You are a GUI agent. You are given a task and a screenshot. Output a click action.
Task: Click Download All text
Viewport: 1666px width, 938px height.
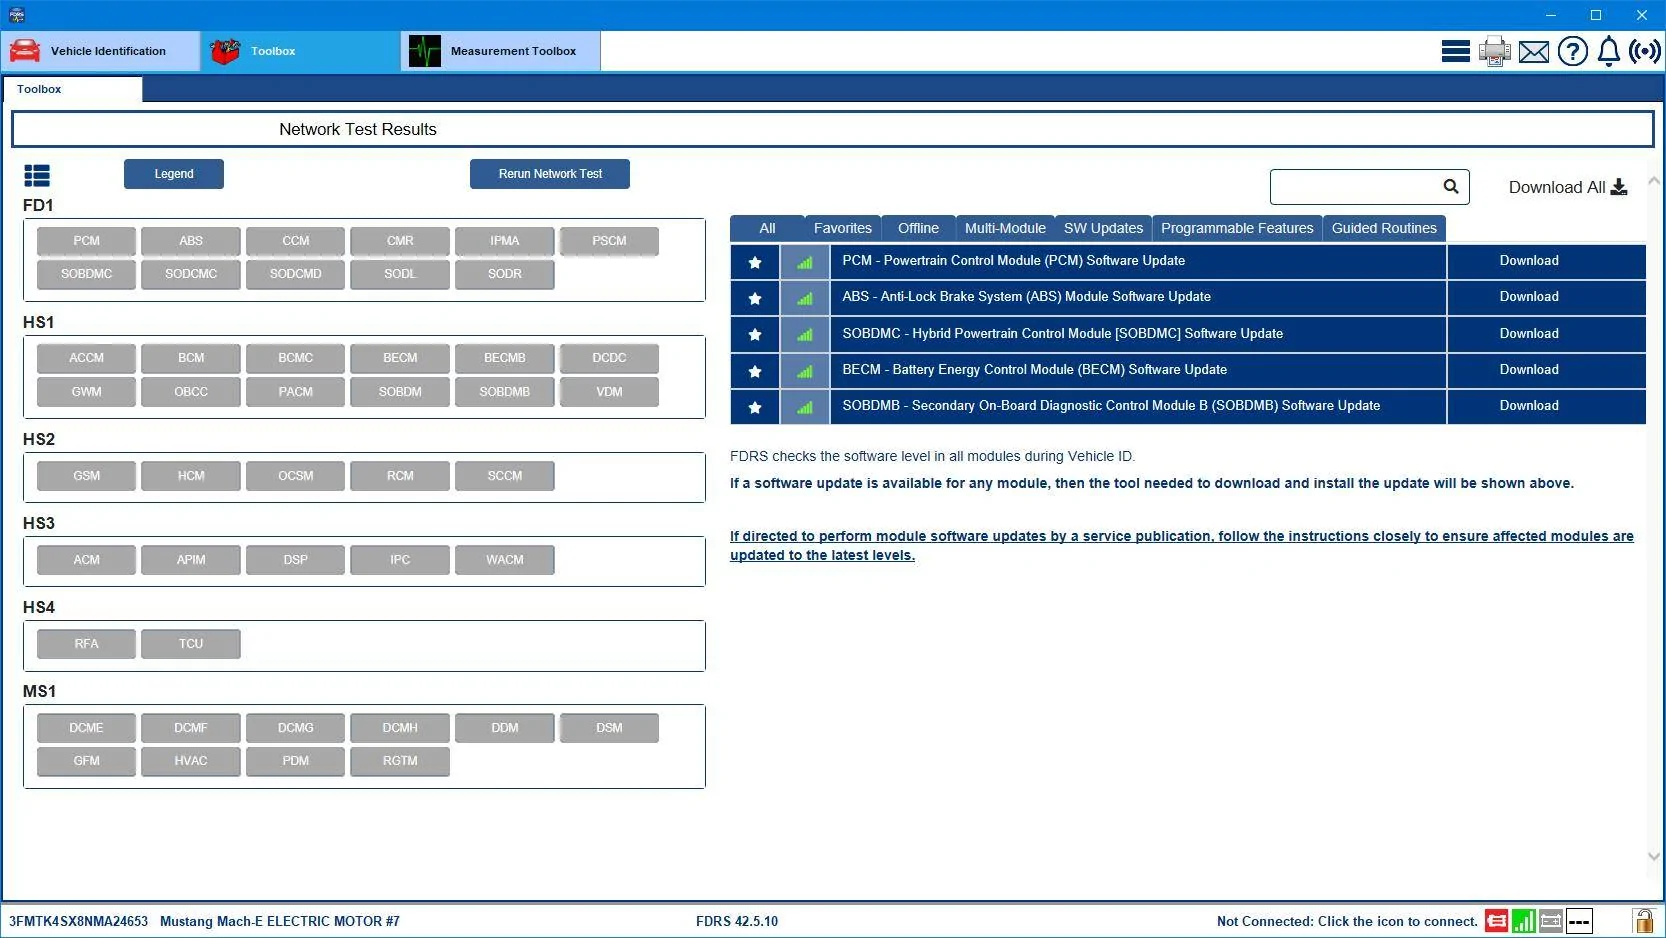pyautogui.click(x=1556, y=187)
